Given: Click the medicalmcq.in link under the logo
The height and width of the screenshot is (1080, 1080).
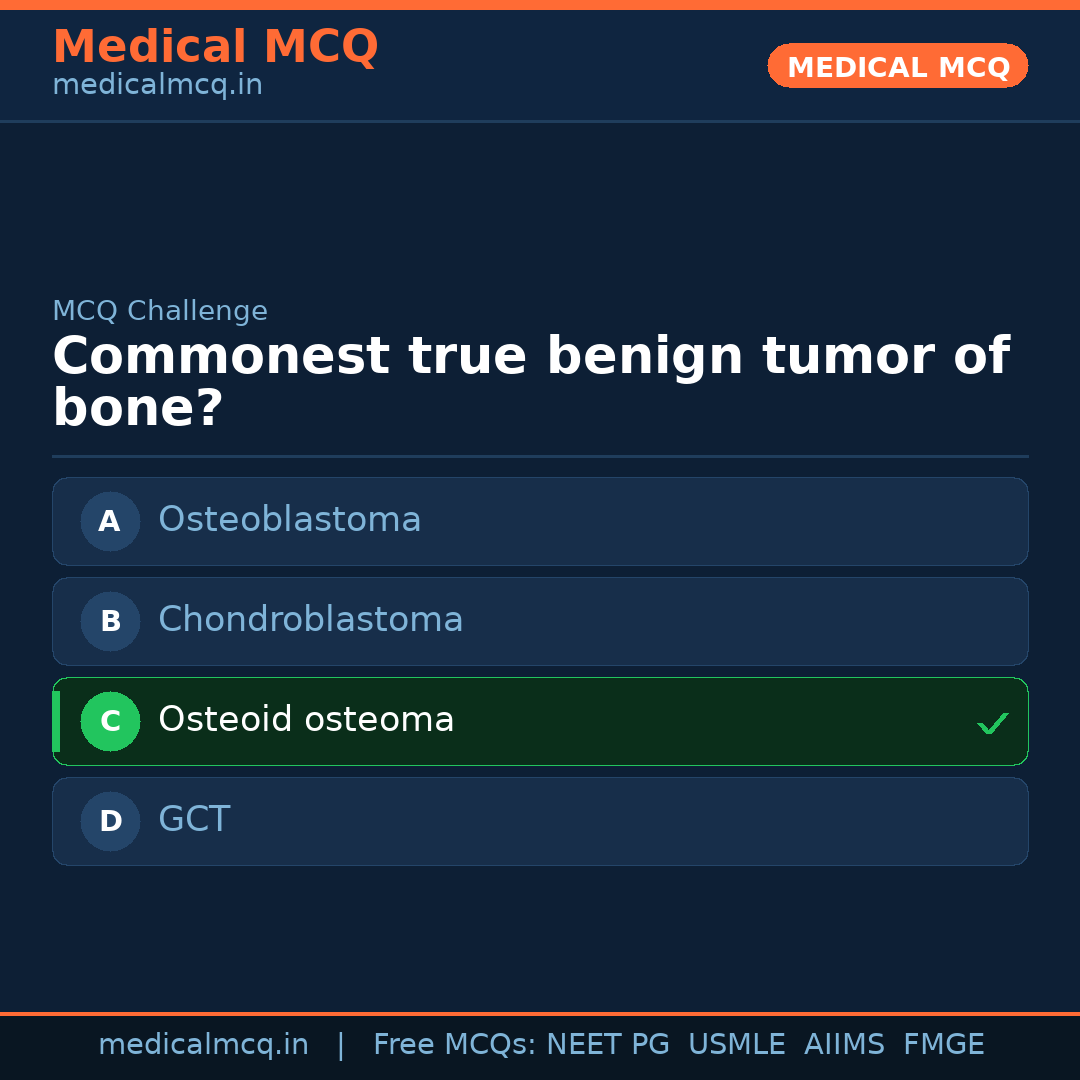Looking at the screenshot, I should tap(157, 85).
